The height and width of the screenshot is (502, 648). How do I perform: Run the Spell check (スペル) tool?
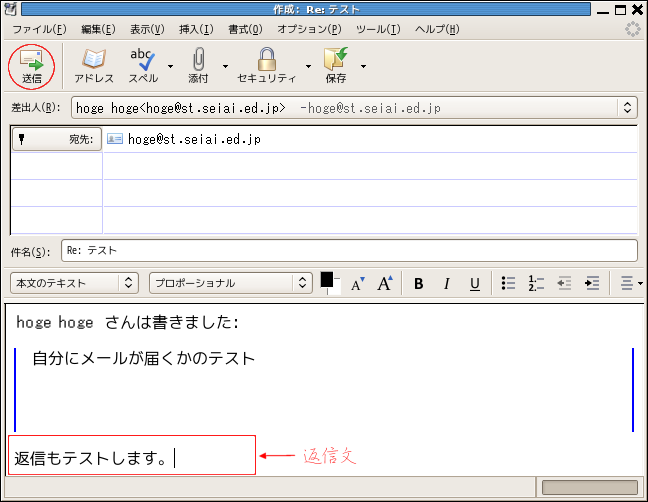(x=143, y=64)
